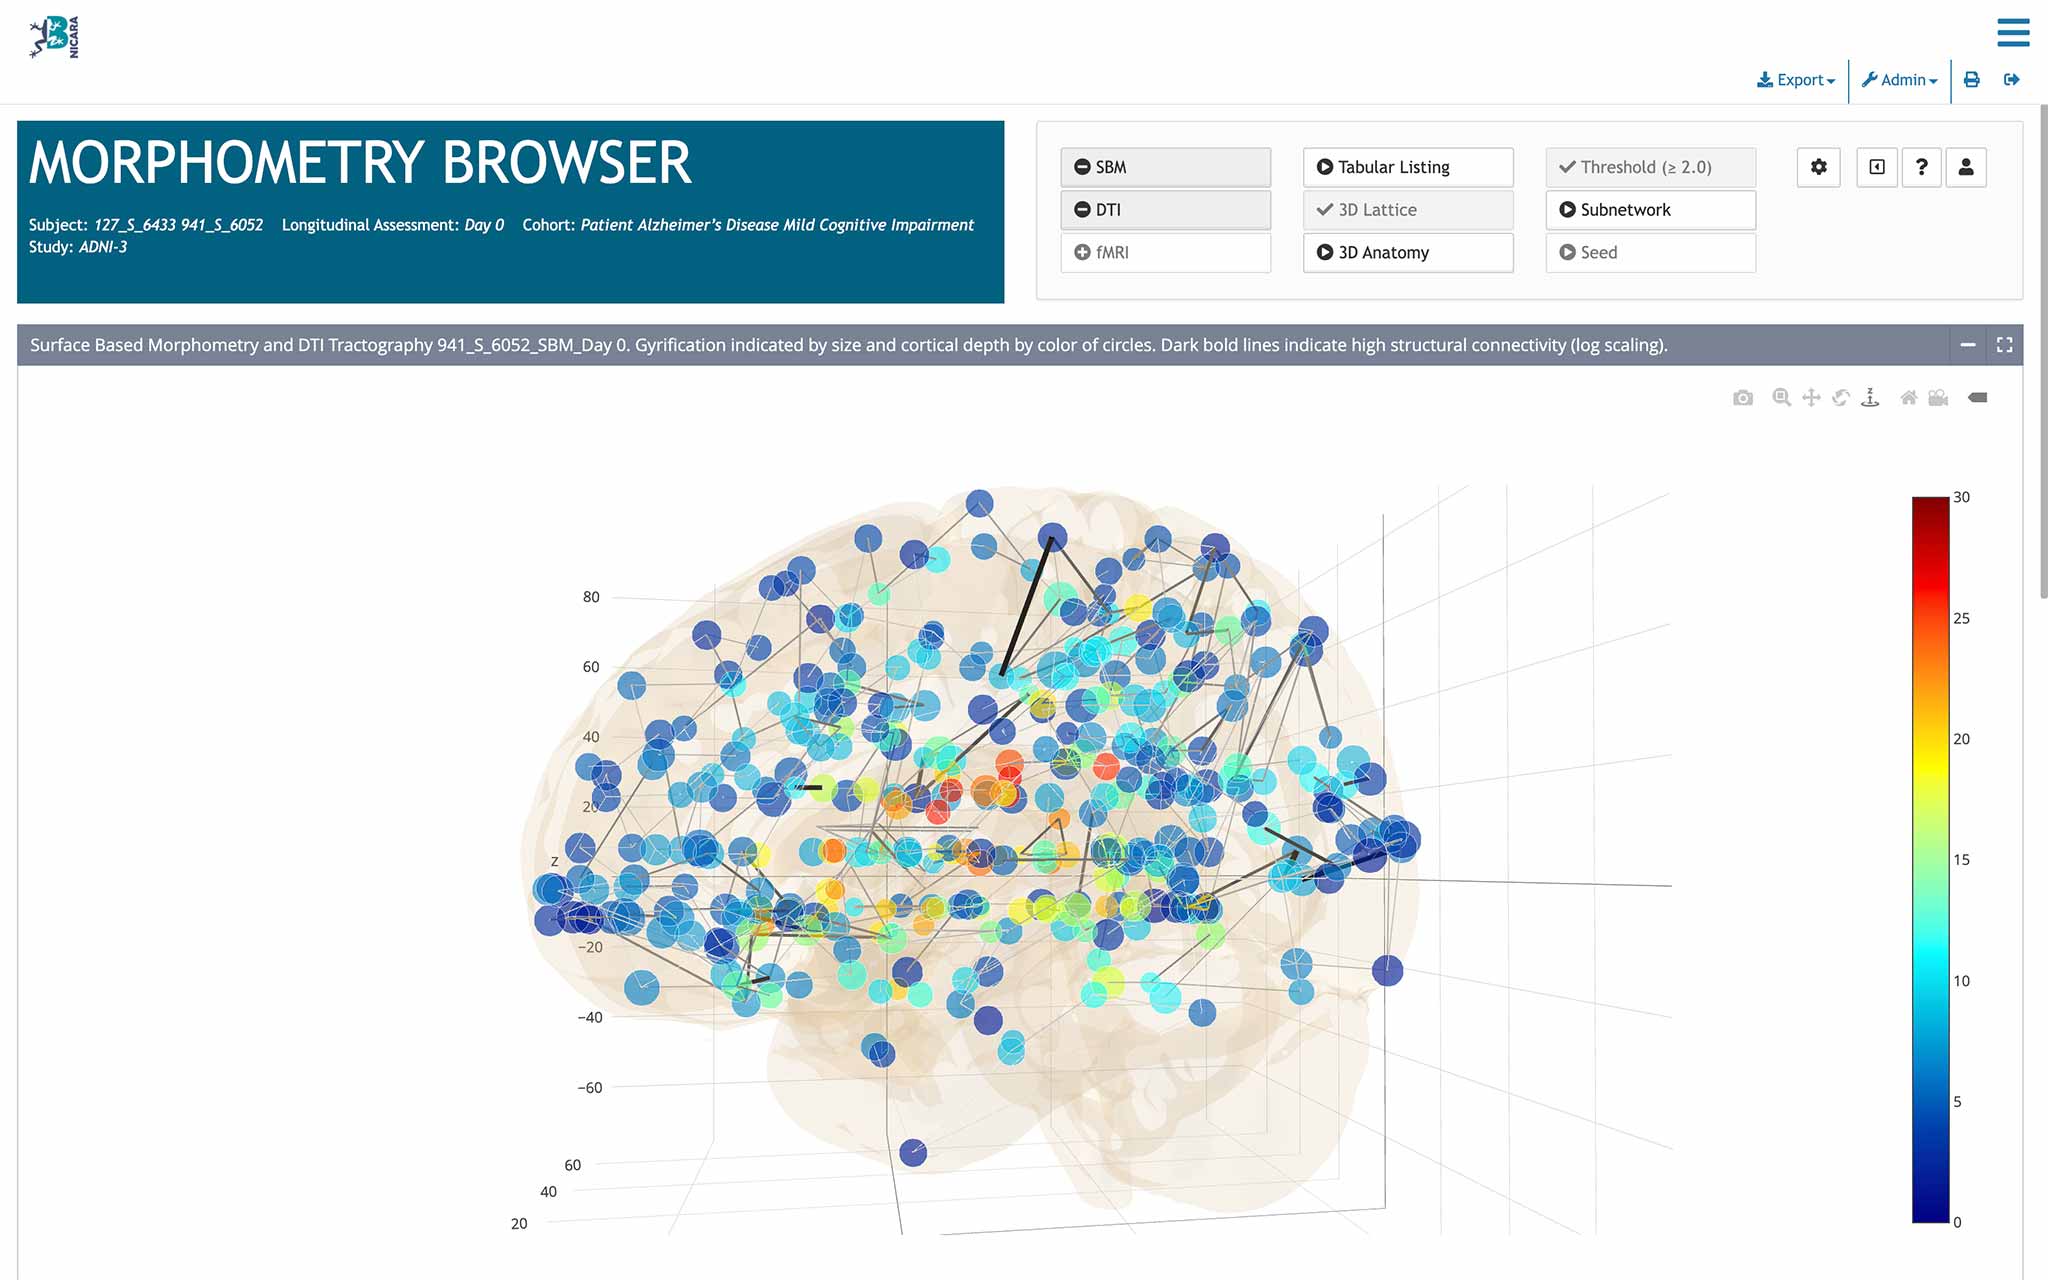Viewport: 2048px width, 1280px height.
Task: Toggle Threshold (≥ 2.0) option
Action: [1650, 167]
